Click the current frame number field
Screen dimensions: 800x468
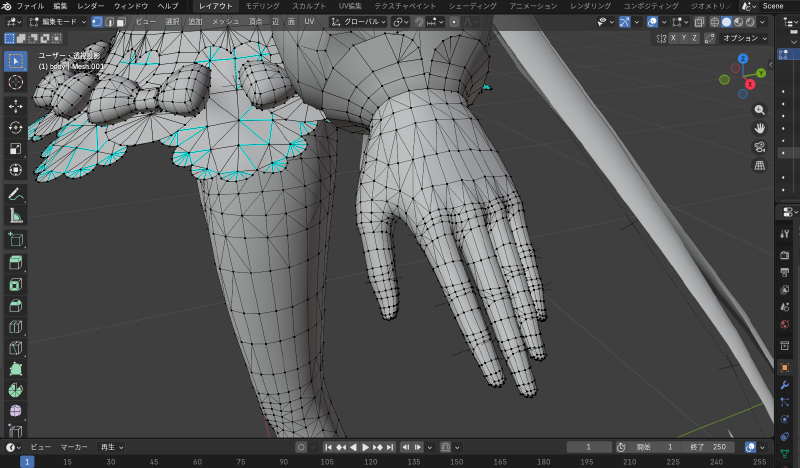click(x=591, y=447)
